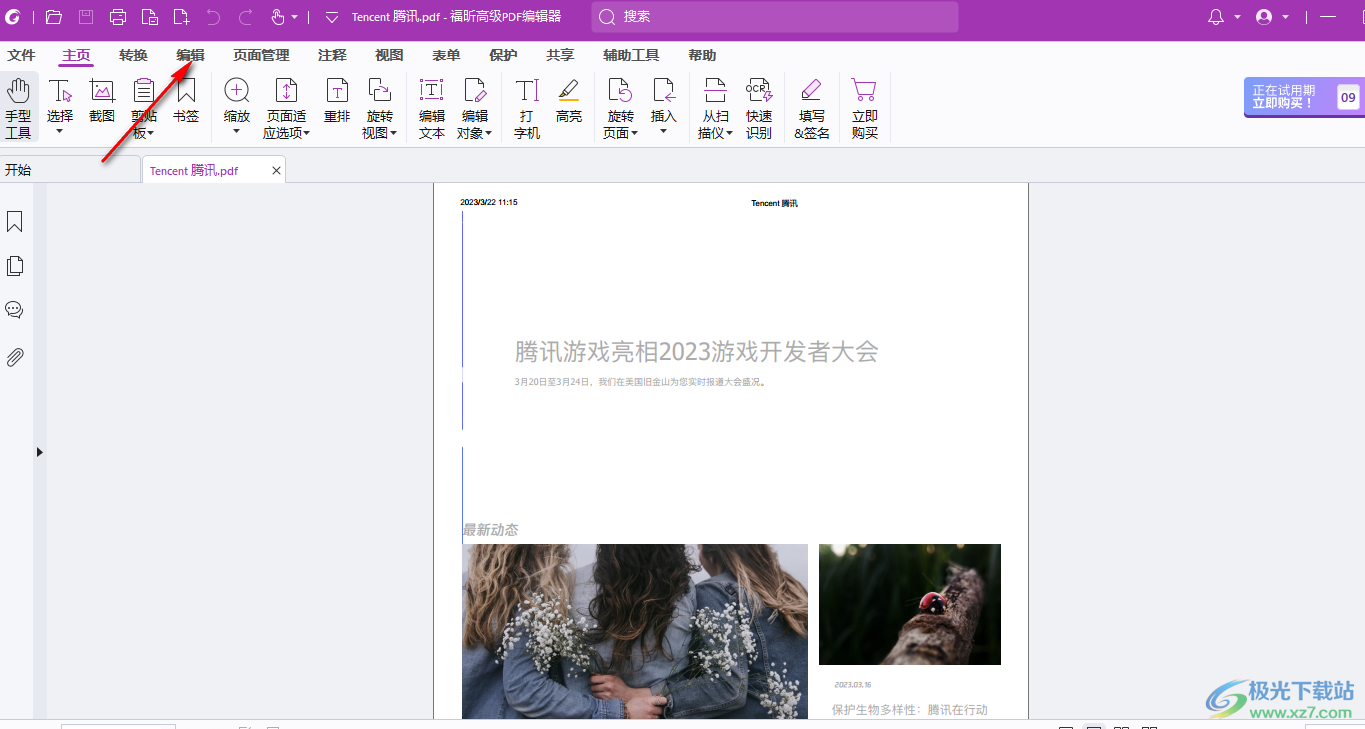This screenshot has width=1365, height=729.
Task: Click the 快速识别 OCR button
Action: tap(759, 109)
